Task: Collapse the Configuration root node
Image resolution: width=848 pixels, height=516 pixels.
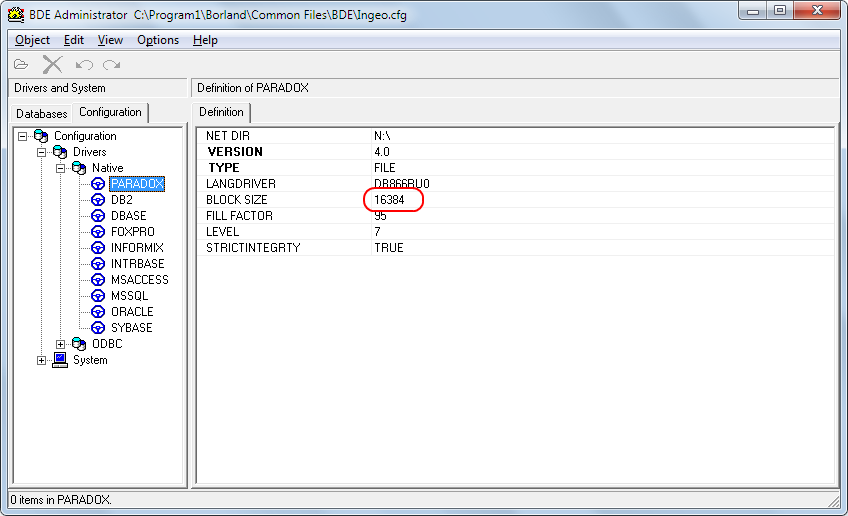Action: click(22, 136)
